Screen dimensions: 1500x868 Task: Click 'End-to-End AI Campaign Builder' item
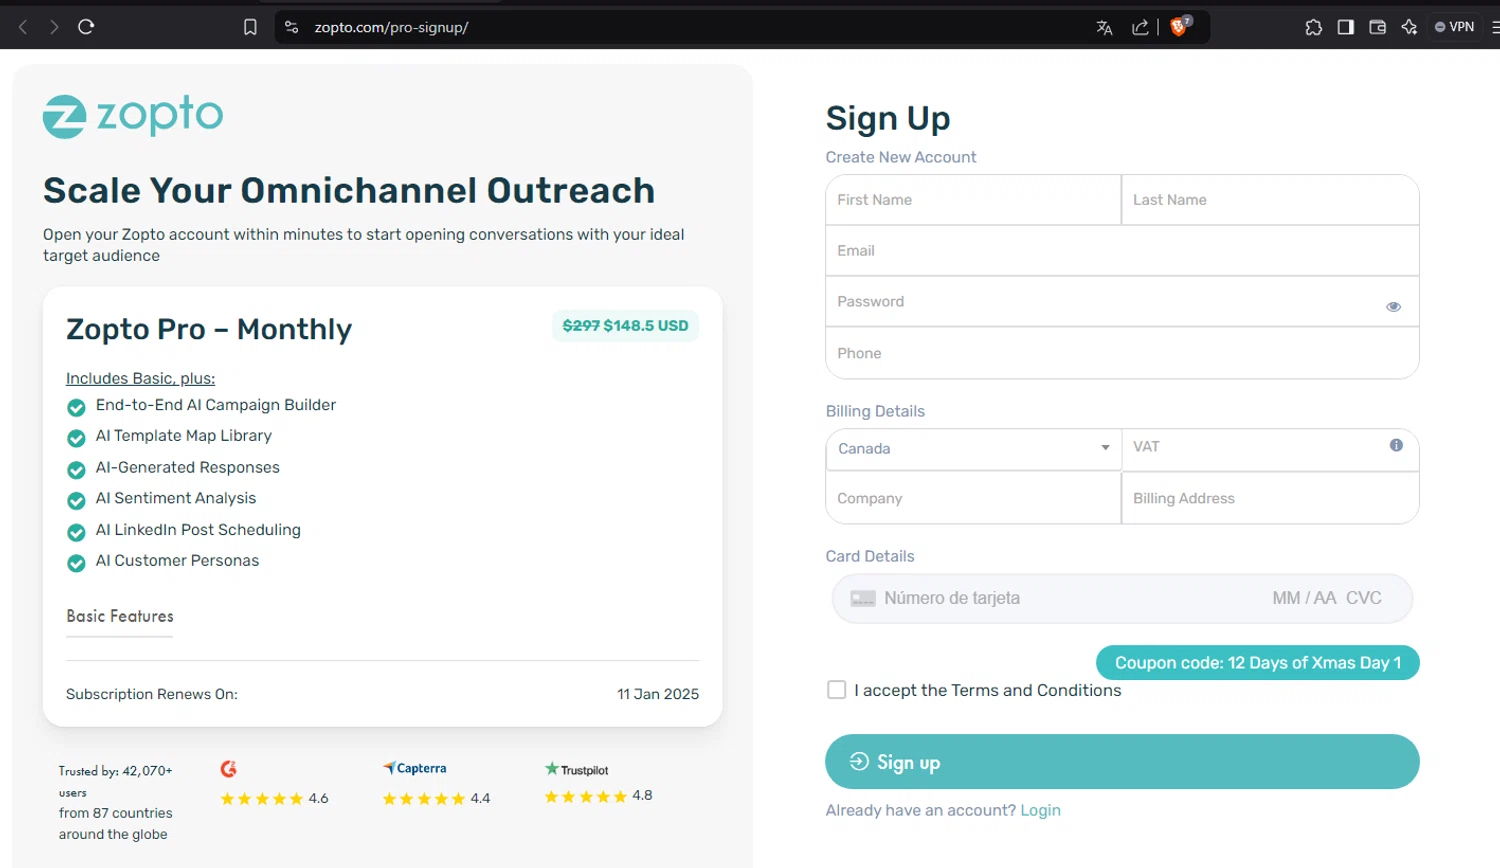click(x=216, y=405)
